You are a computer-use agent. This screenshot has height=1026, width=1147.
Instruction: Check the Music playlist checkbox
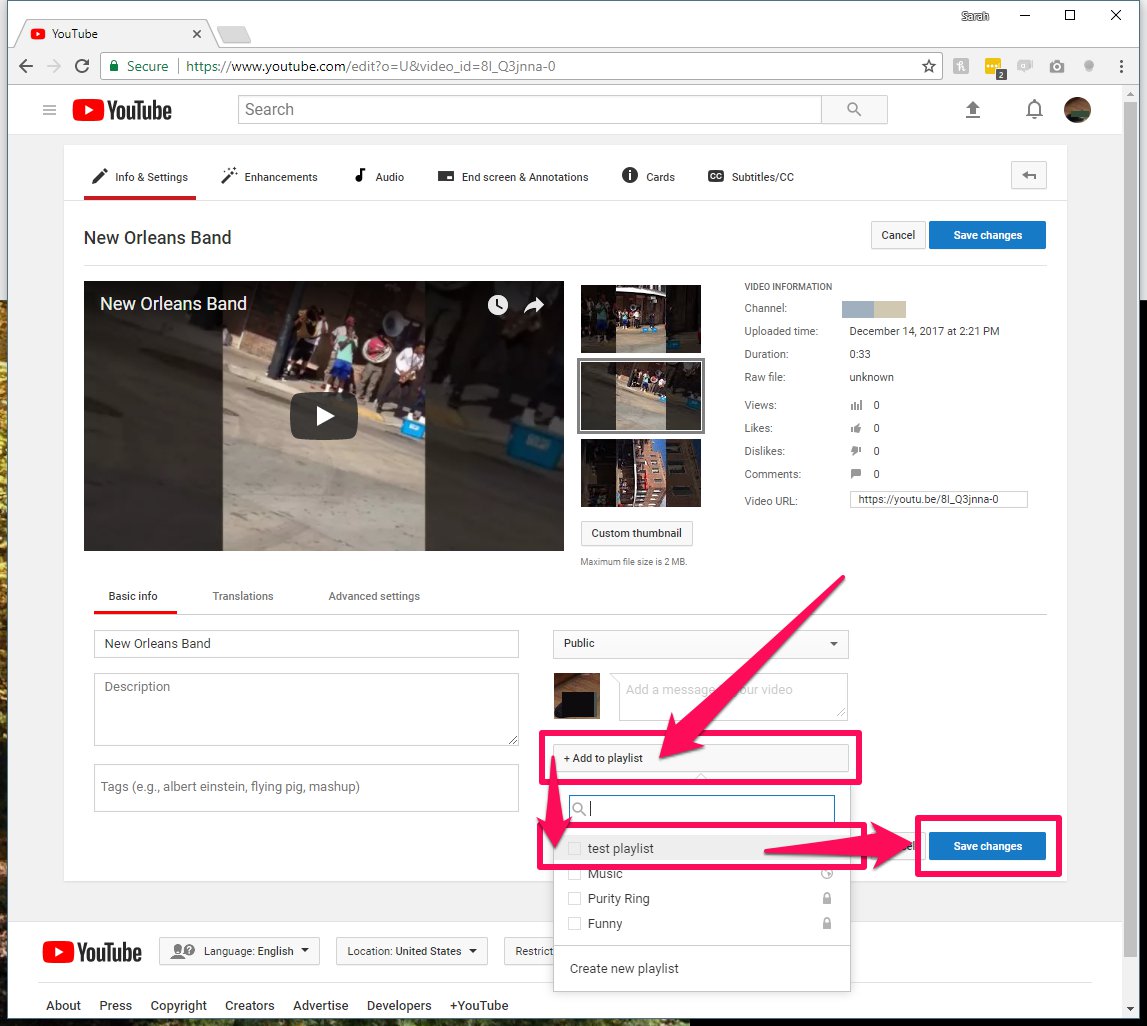(x=575, y=874)
